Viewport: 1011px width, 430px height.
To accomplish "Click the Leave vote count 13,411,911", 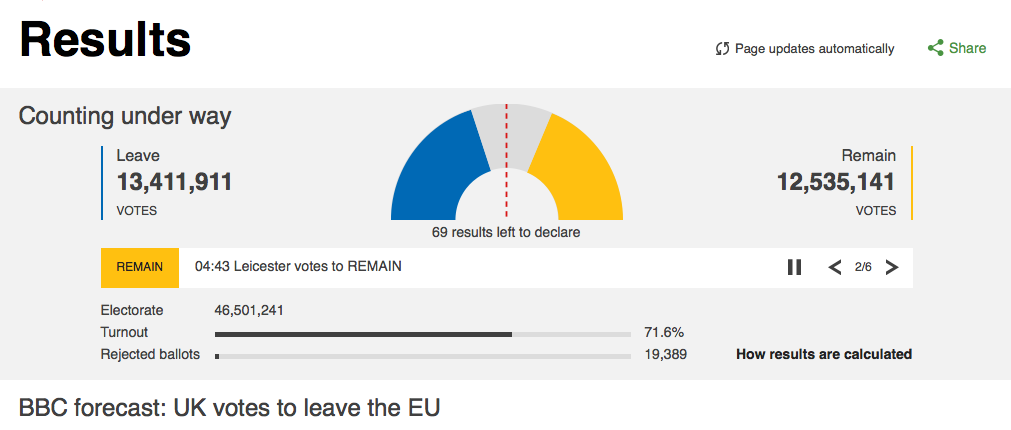I will pos(175,182).
